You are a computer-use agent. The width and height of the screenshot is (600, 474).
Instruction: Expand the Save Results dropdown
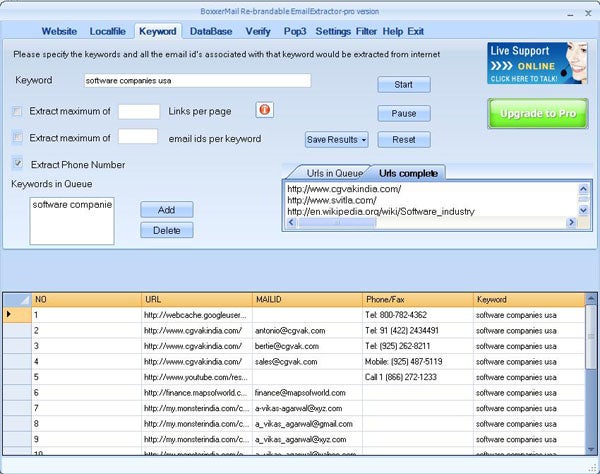(337, 139)
